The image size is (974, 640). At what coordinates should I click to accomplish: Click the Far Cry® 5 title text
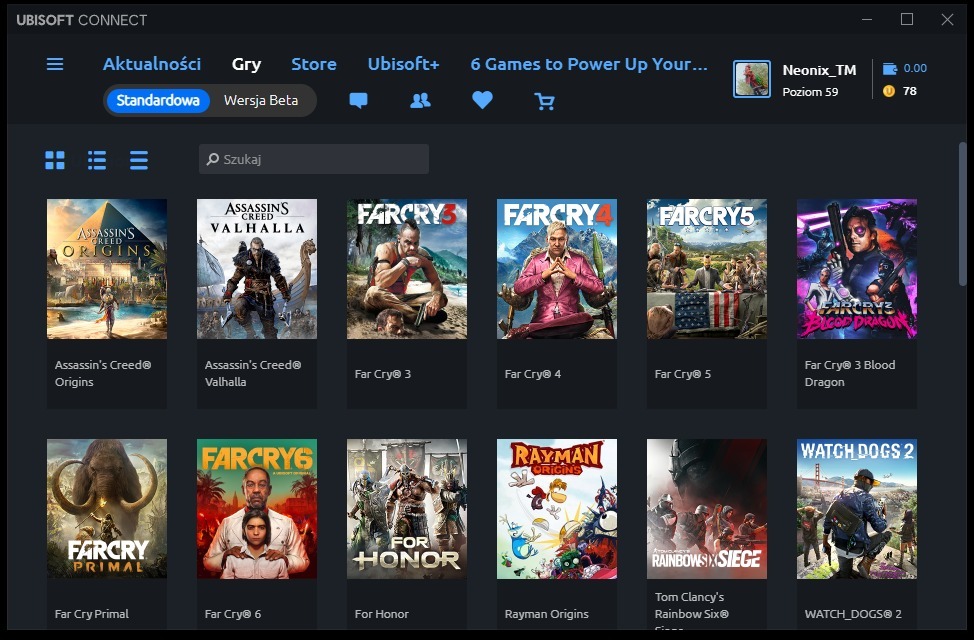[683, 374]
